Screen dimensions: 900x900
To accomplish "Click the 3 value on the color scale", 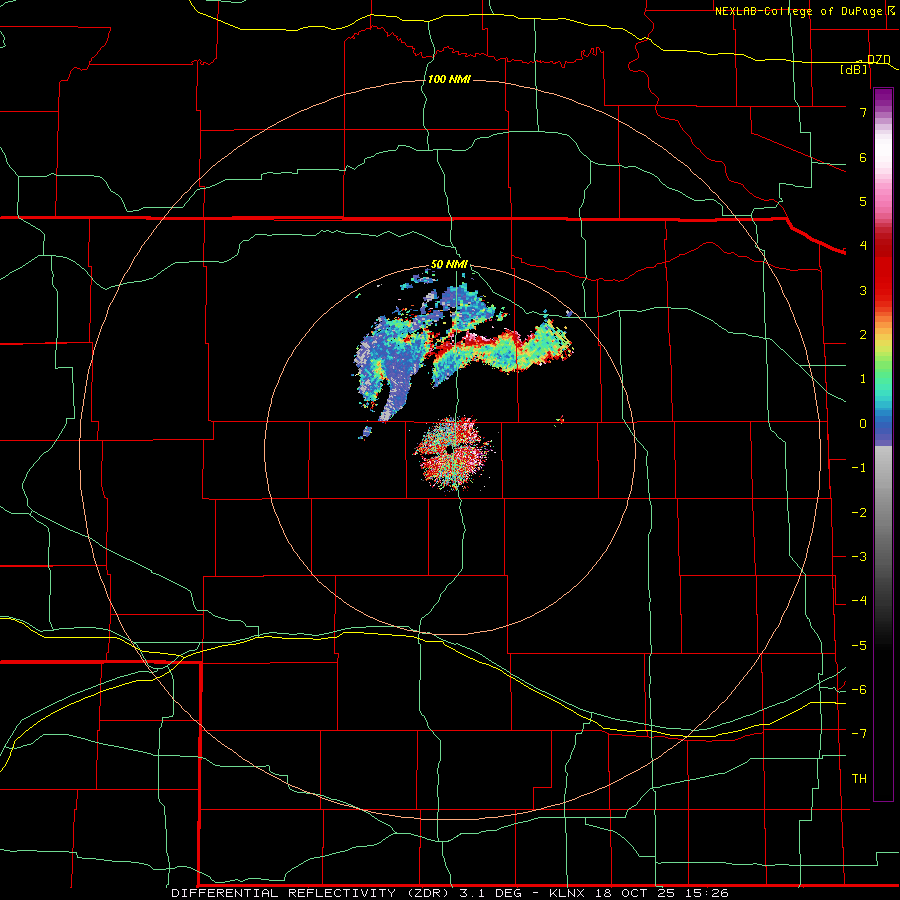I will (863, 290).
